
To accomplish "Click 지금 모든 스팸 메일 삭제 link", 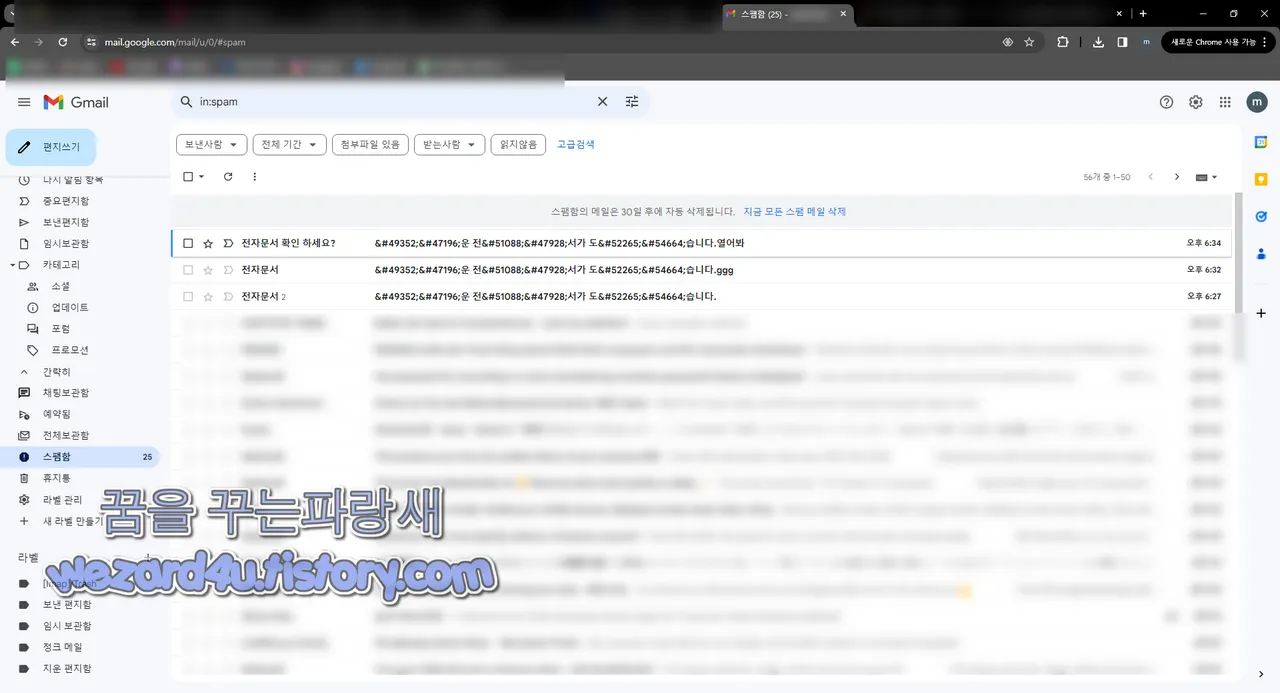I will [x=794, y=212].
